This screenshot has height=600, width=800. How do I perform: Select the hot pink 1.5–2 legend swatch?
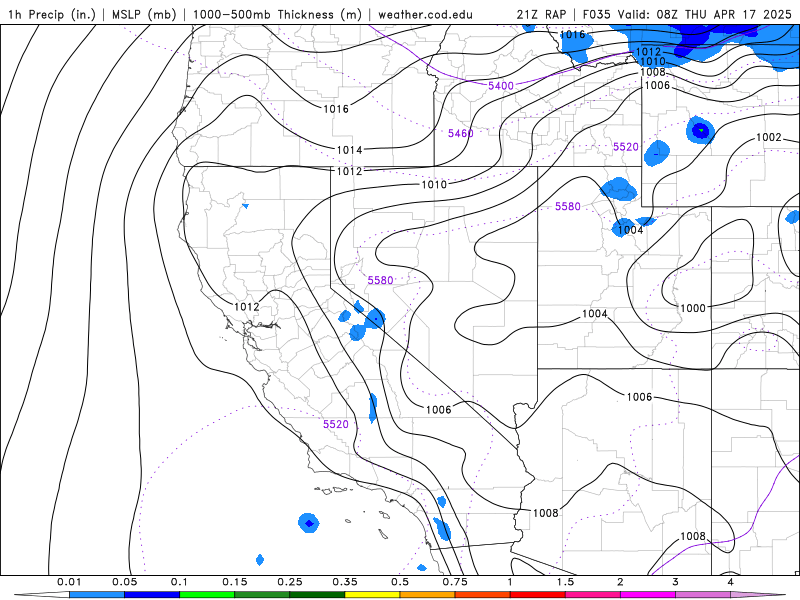pyautogui.click(x=593, y=595)
